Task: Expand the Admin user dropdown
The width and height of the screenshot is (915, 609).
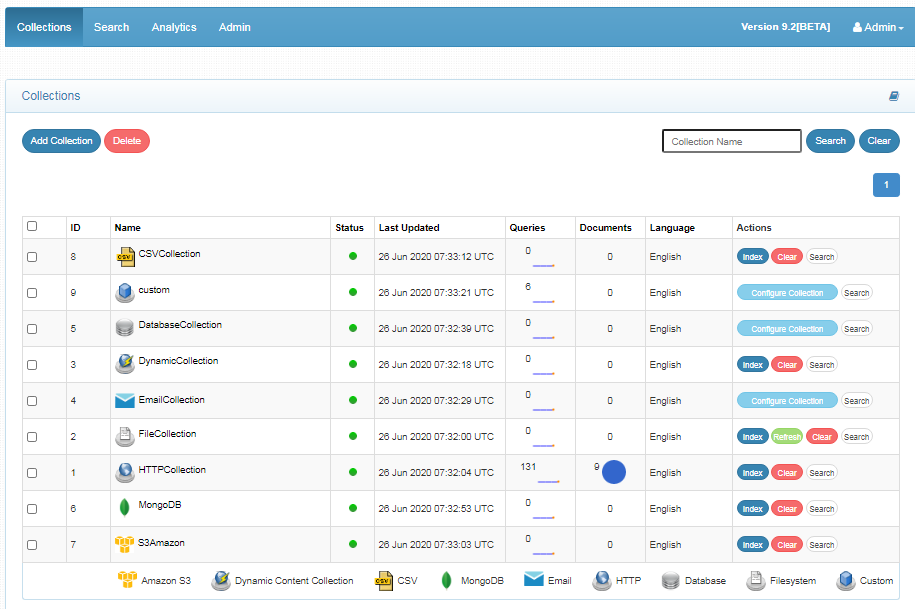Action: click(878, 27)
